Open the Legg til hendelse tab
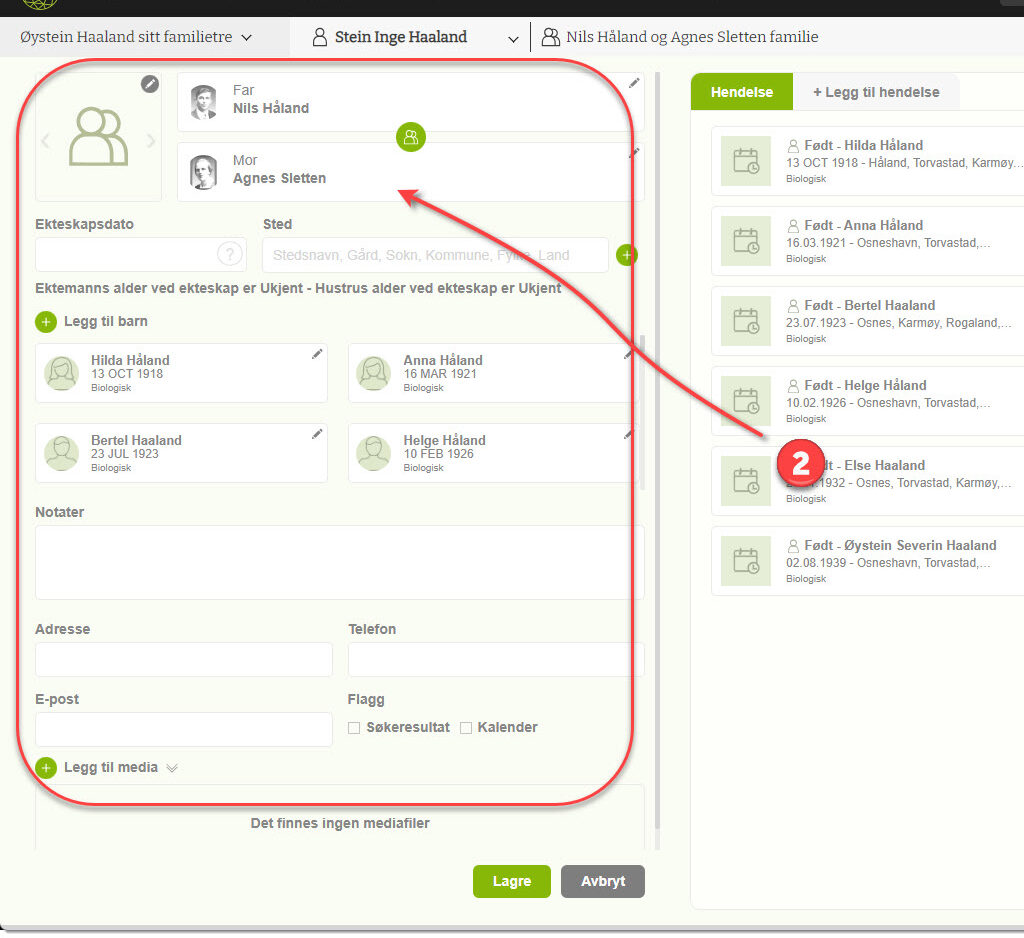Viewport: 1024px width, 938px height. pos(875,92)
